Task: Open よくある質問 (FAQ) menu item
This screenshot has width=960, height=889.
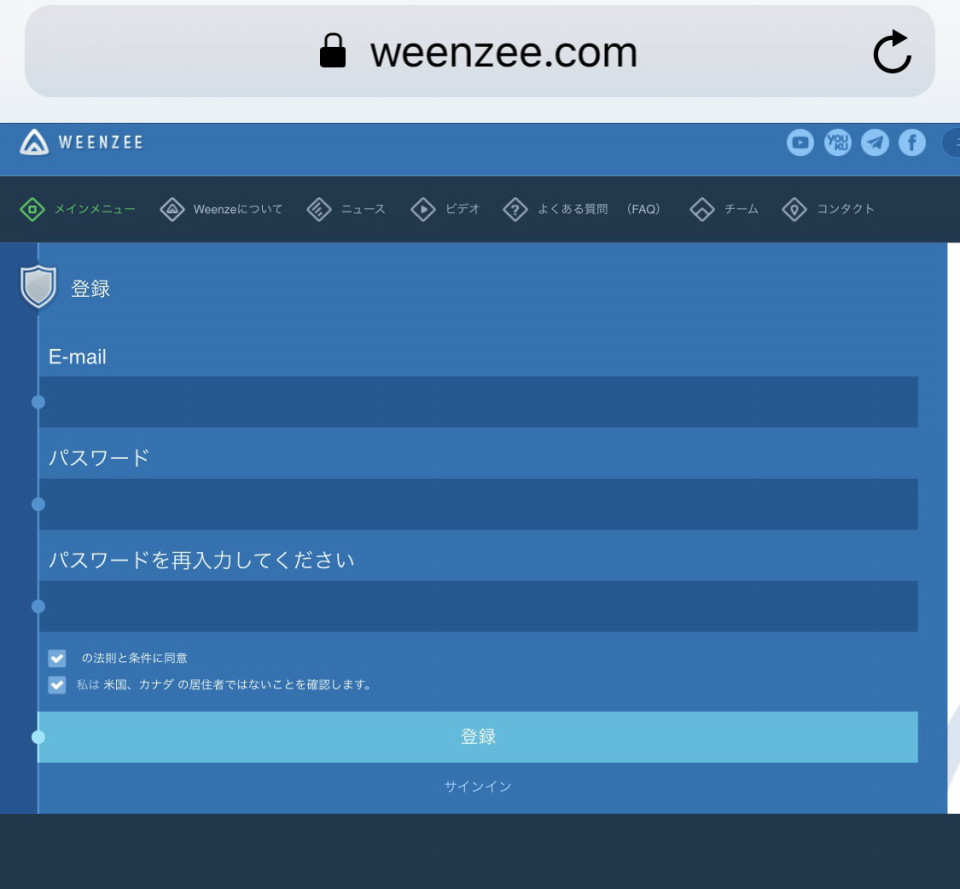Action: pos(582,209)
